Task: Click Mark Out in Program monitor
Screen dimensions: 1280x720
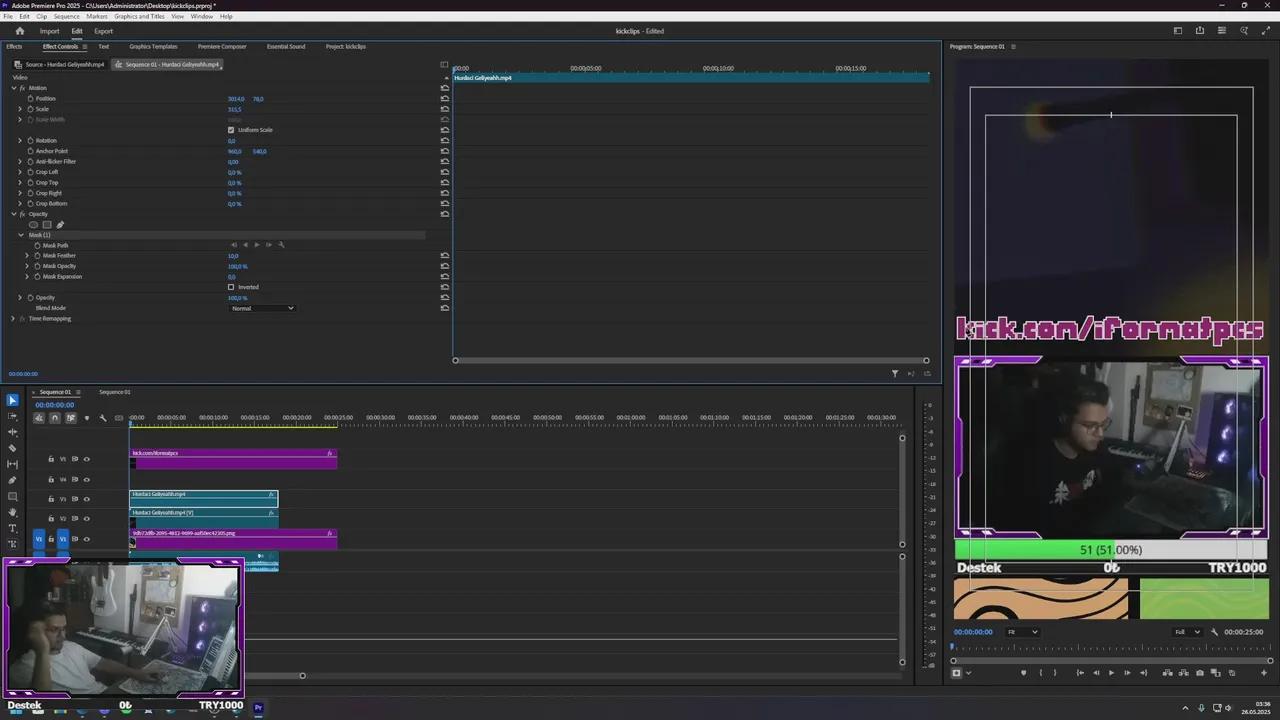Action: pyautogui.click(x=1055, y=673)
